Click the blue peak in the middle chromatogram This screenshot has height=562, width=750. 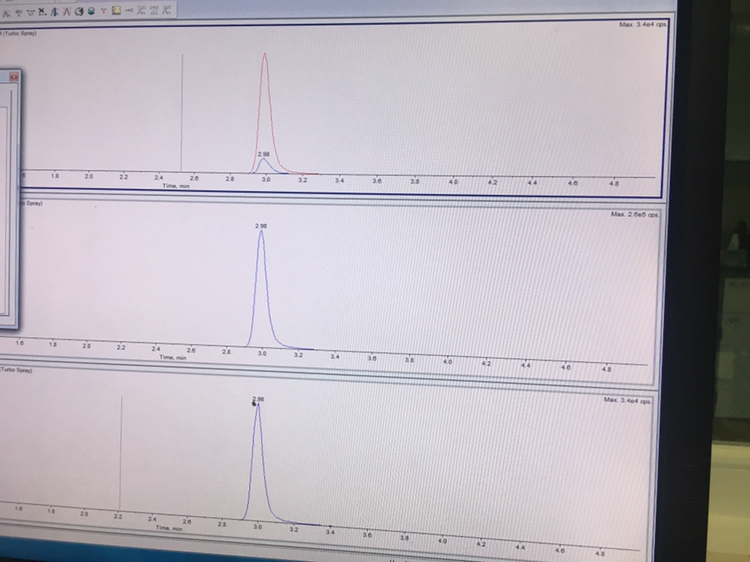[x=262, y=287]
